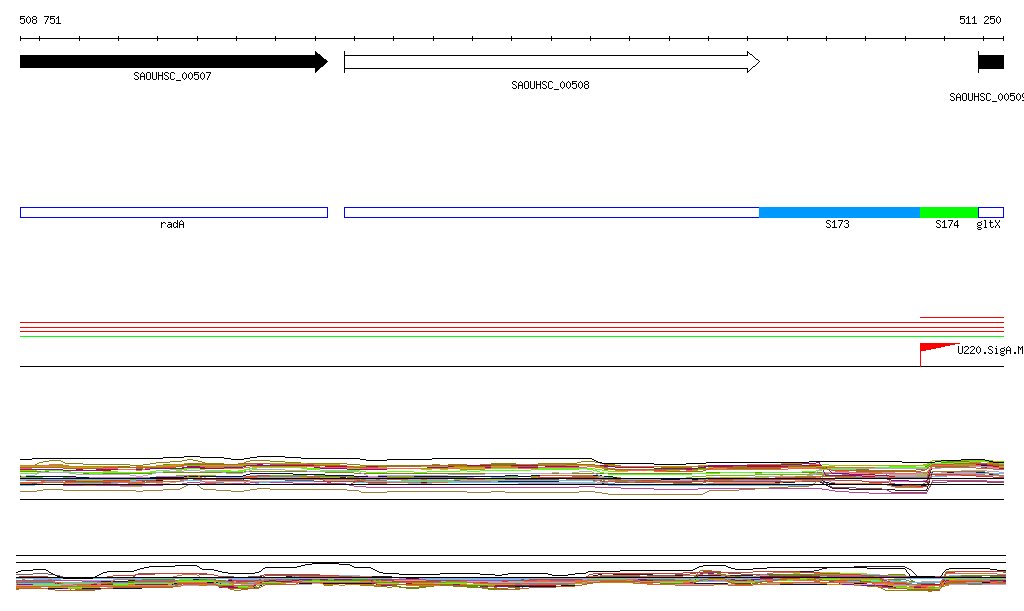Click the S173 label

coord(837,225)
